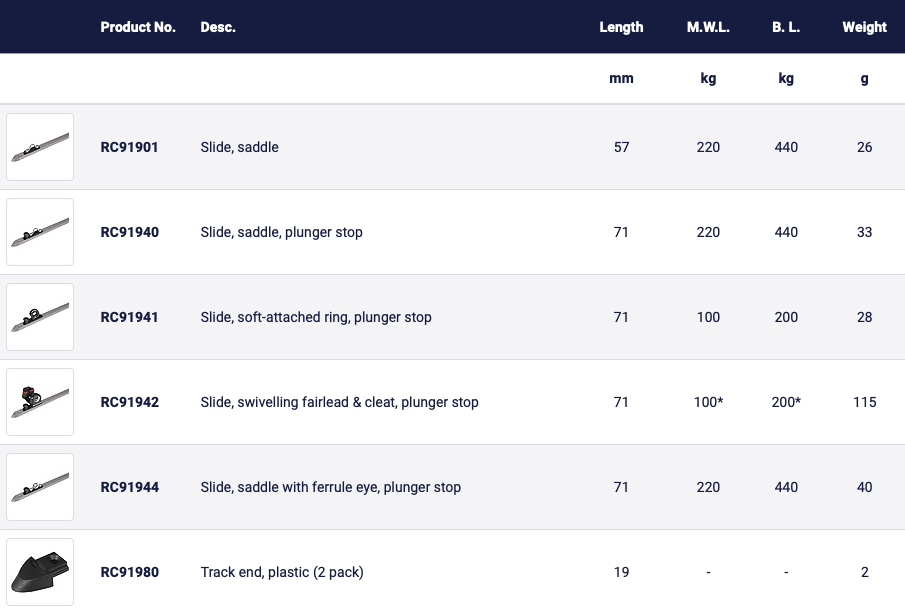Image resolution: width=905 pixels, height=613 pixels.
Task: Select product number RC91940
Action: 129,232
